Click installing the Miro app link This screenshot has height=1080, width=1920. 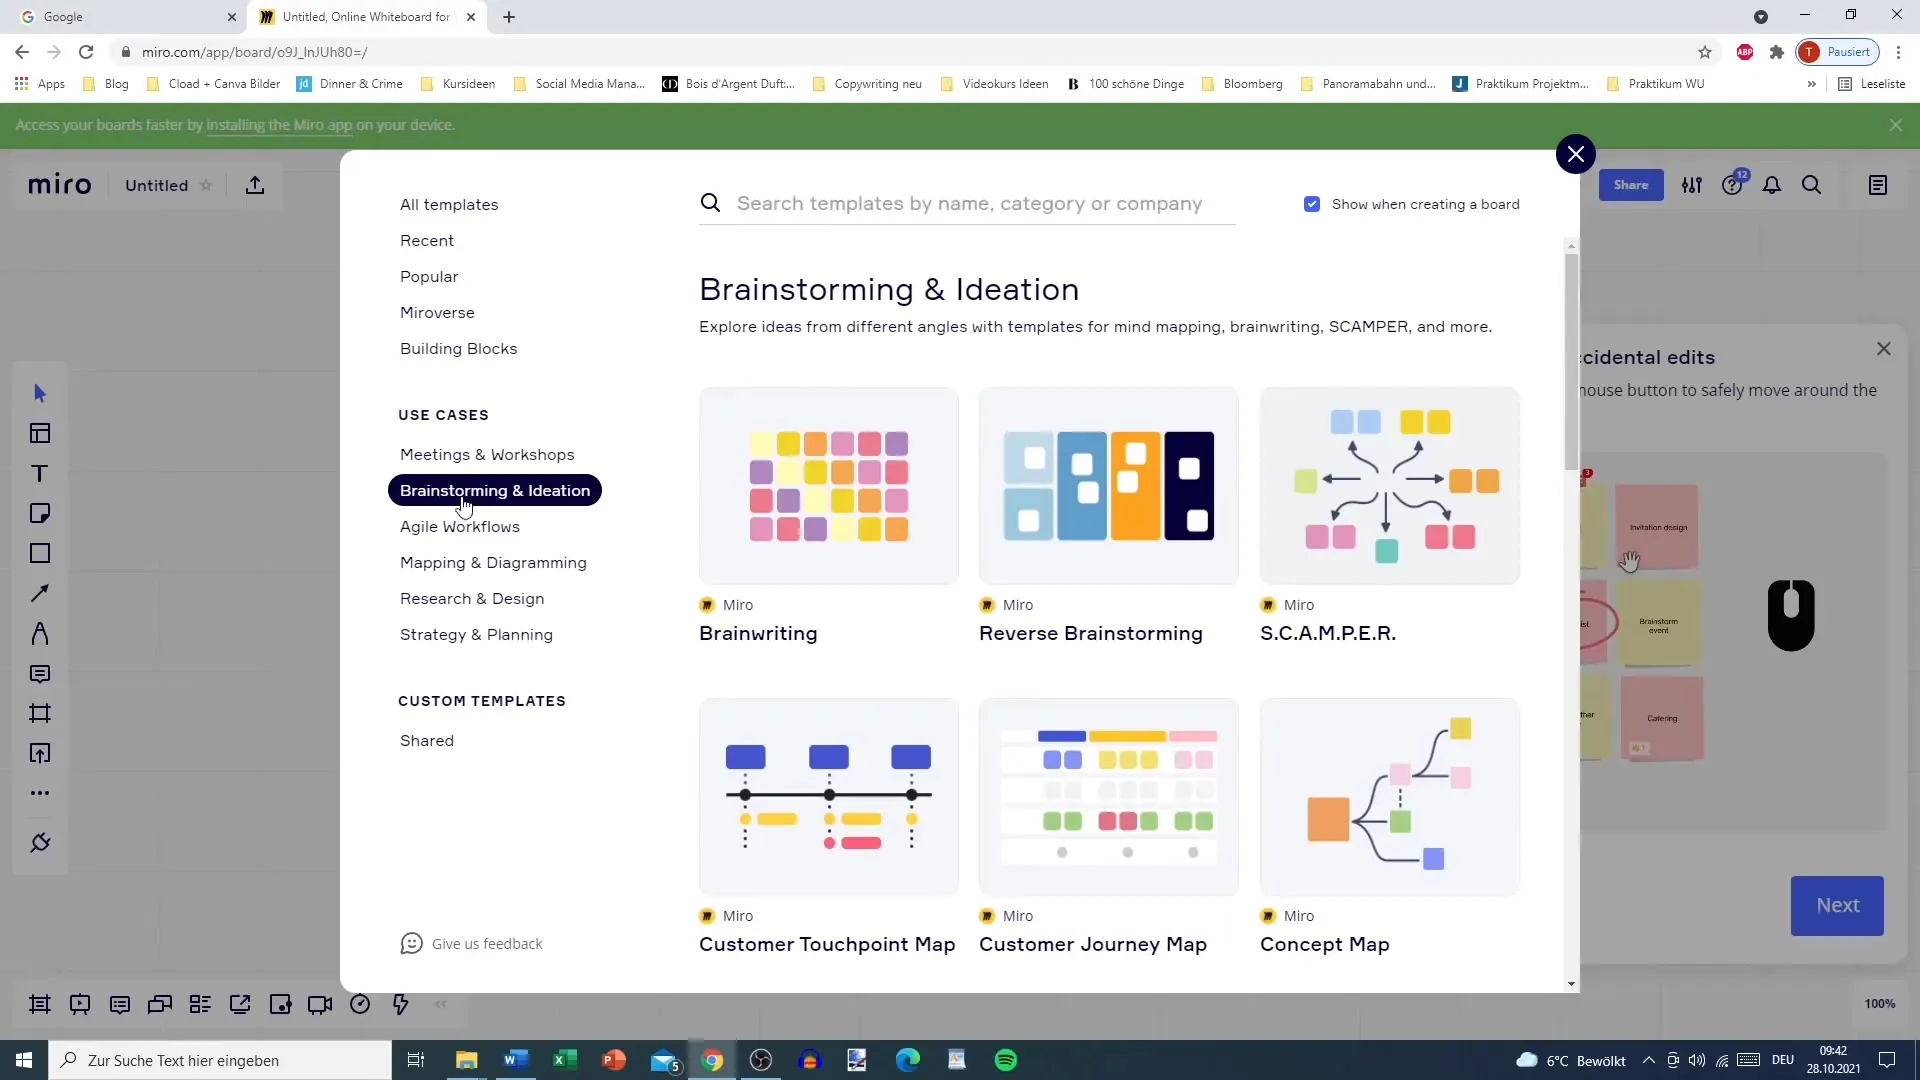(x=279, y=125)
